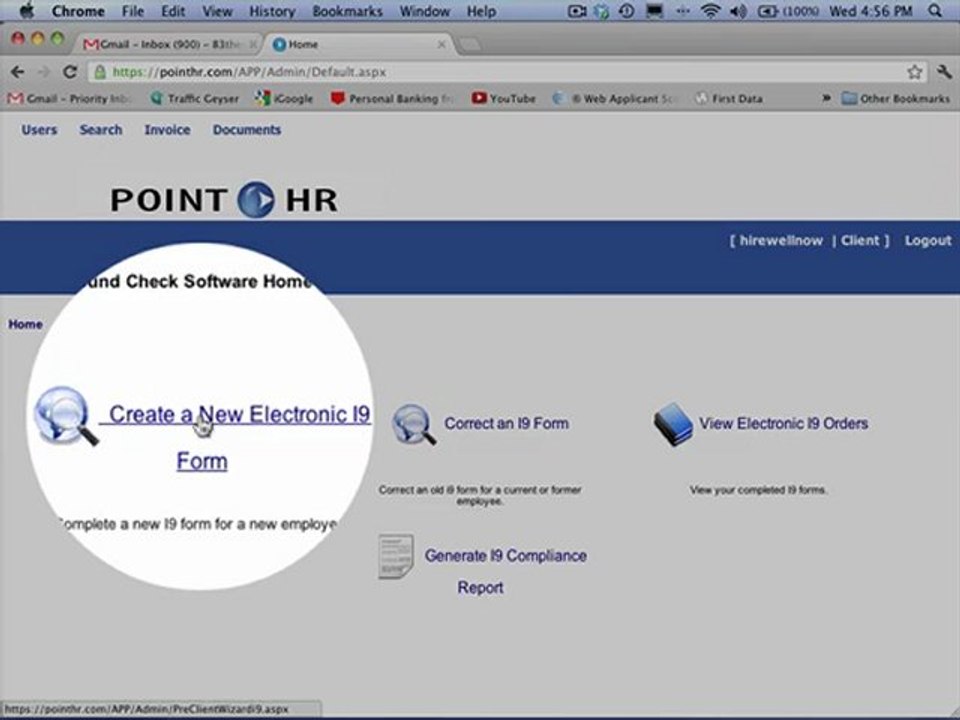
Task: Open Gmail Priority Inbox bookmark
Action: [x=69, y=99]
